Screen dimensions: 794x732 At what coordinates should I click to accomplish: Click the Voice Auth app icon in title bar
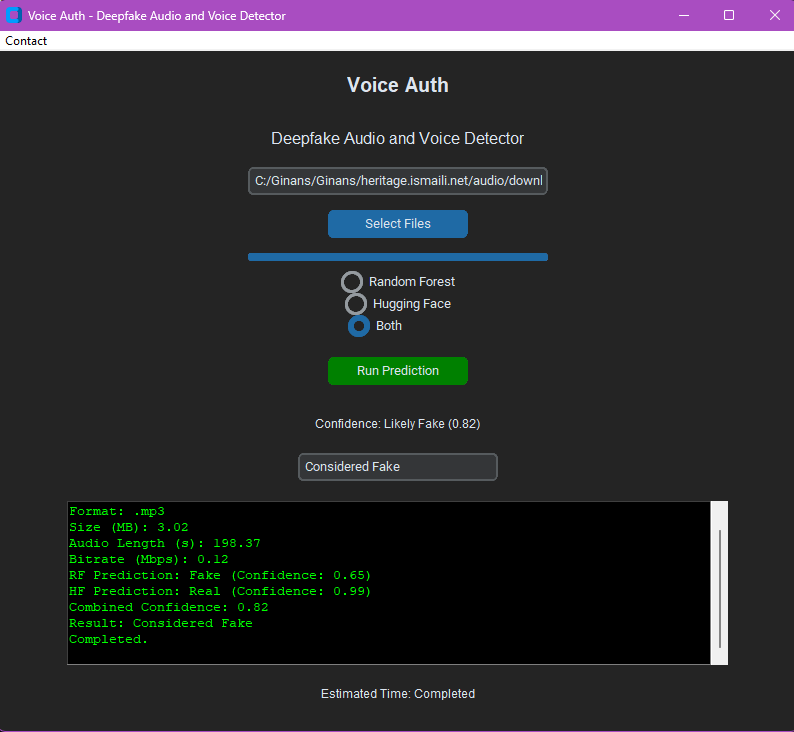(x=14, y=15)
